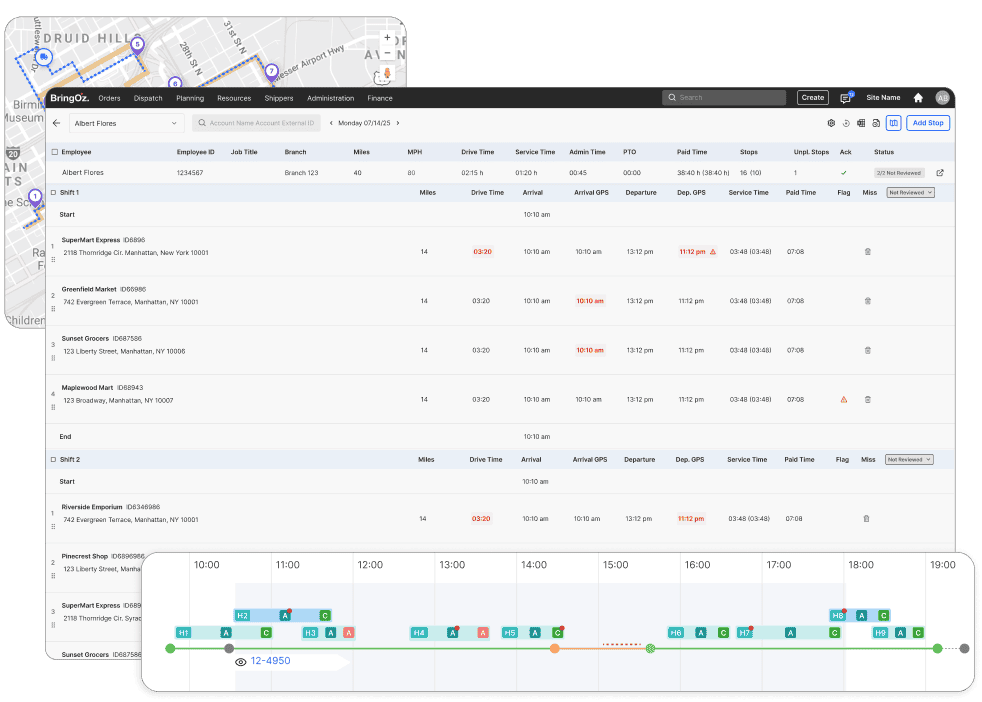Tick the Shift 2 checkbox
This screenshot has width=982, height=702.
point(53,460)
